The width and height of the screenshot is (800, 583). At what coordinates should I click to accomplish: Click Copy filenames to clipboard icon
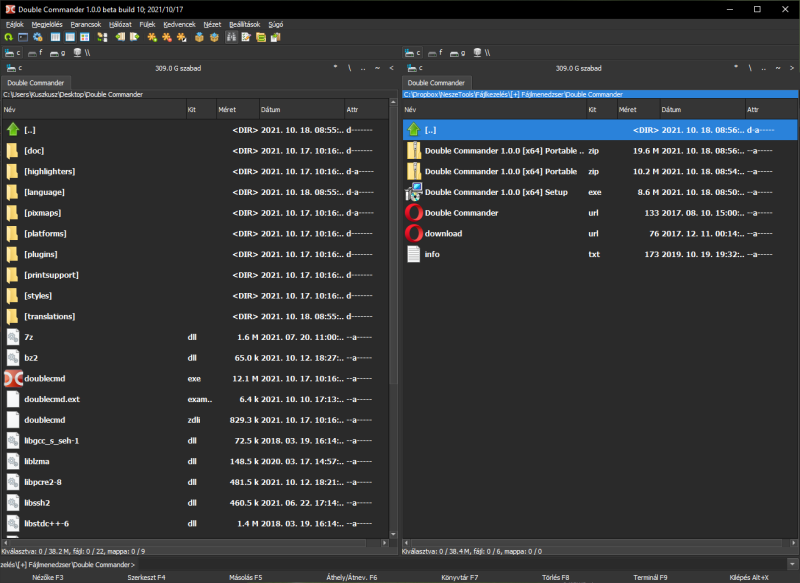point(276,37)
